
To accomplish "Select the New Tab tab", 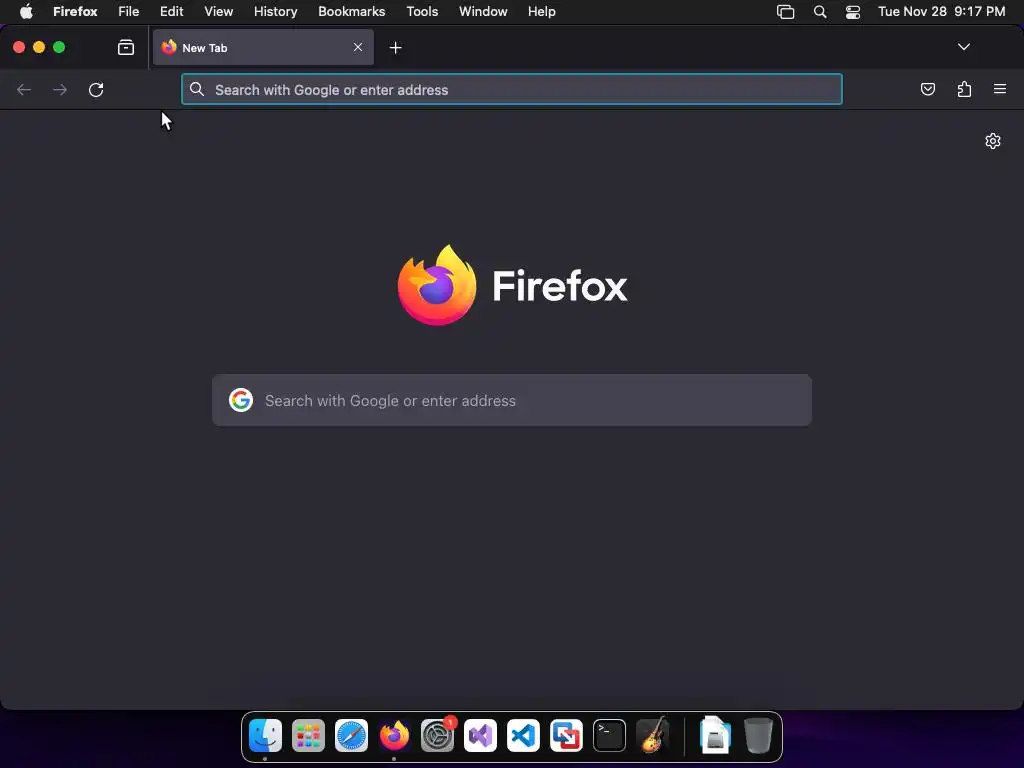I will pyautogui.click(x=263, y=47).
